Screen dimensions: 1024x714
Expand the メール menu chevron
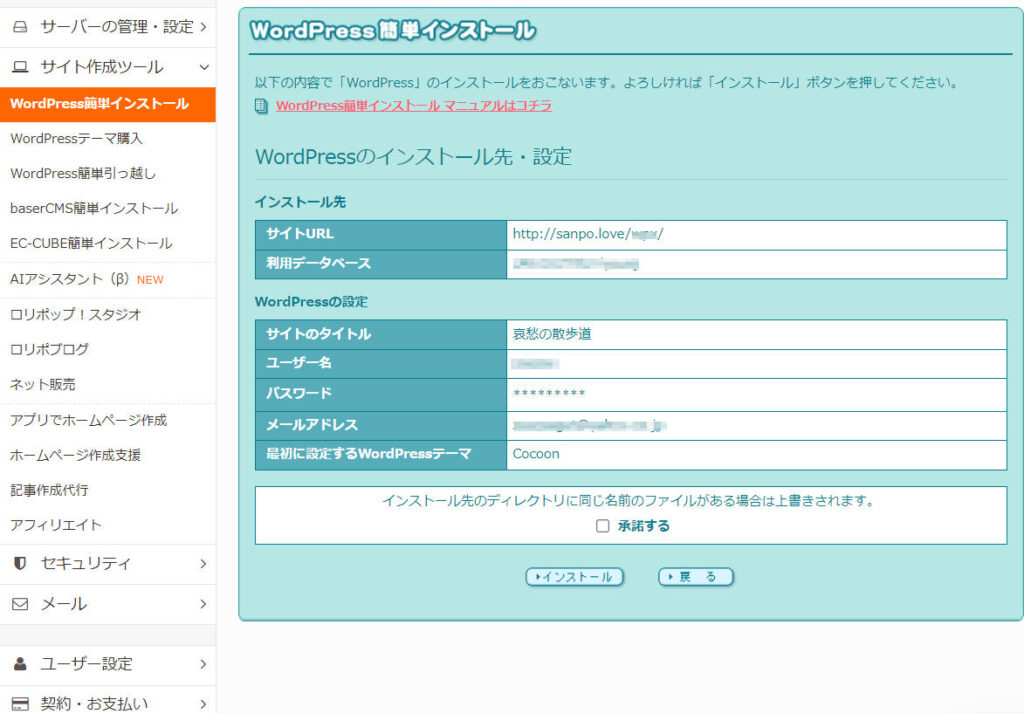point(203,604)
